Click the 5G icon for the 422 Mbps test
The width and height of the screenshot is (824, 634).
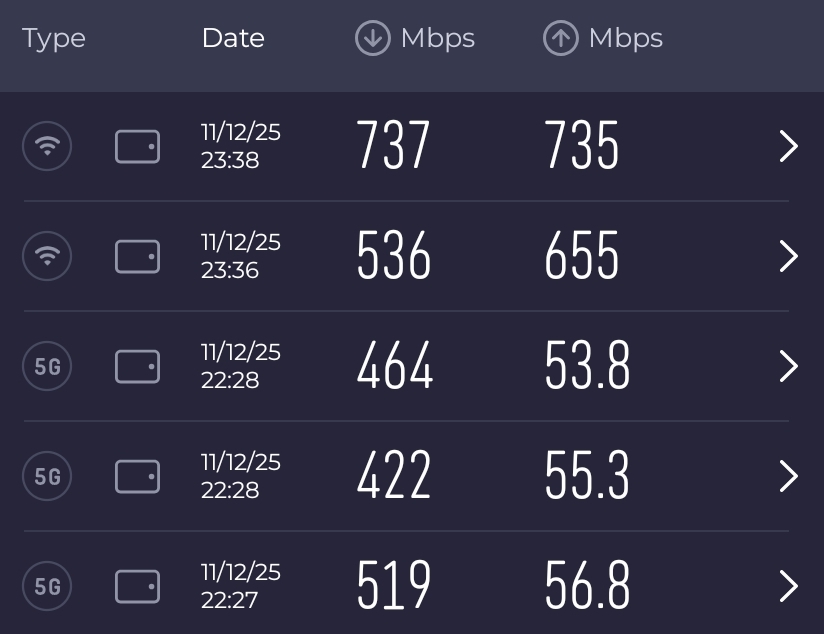[x=47, y=477]
